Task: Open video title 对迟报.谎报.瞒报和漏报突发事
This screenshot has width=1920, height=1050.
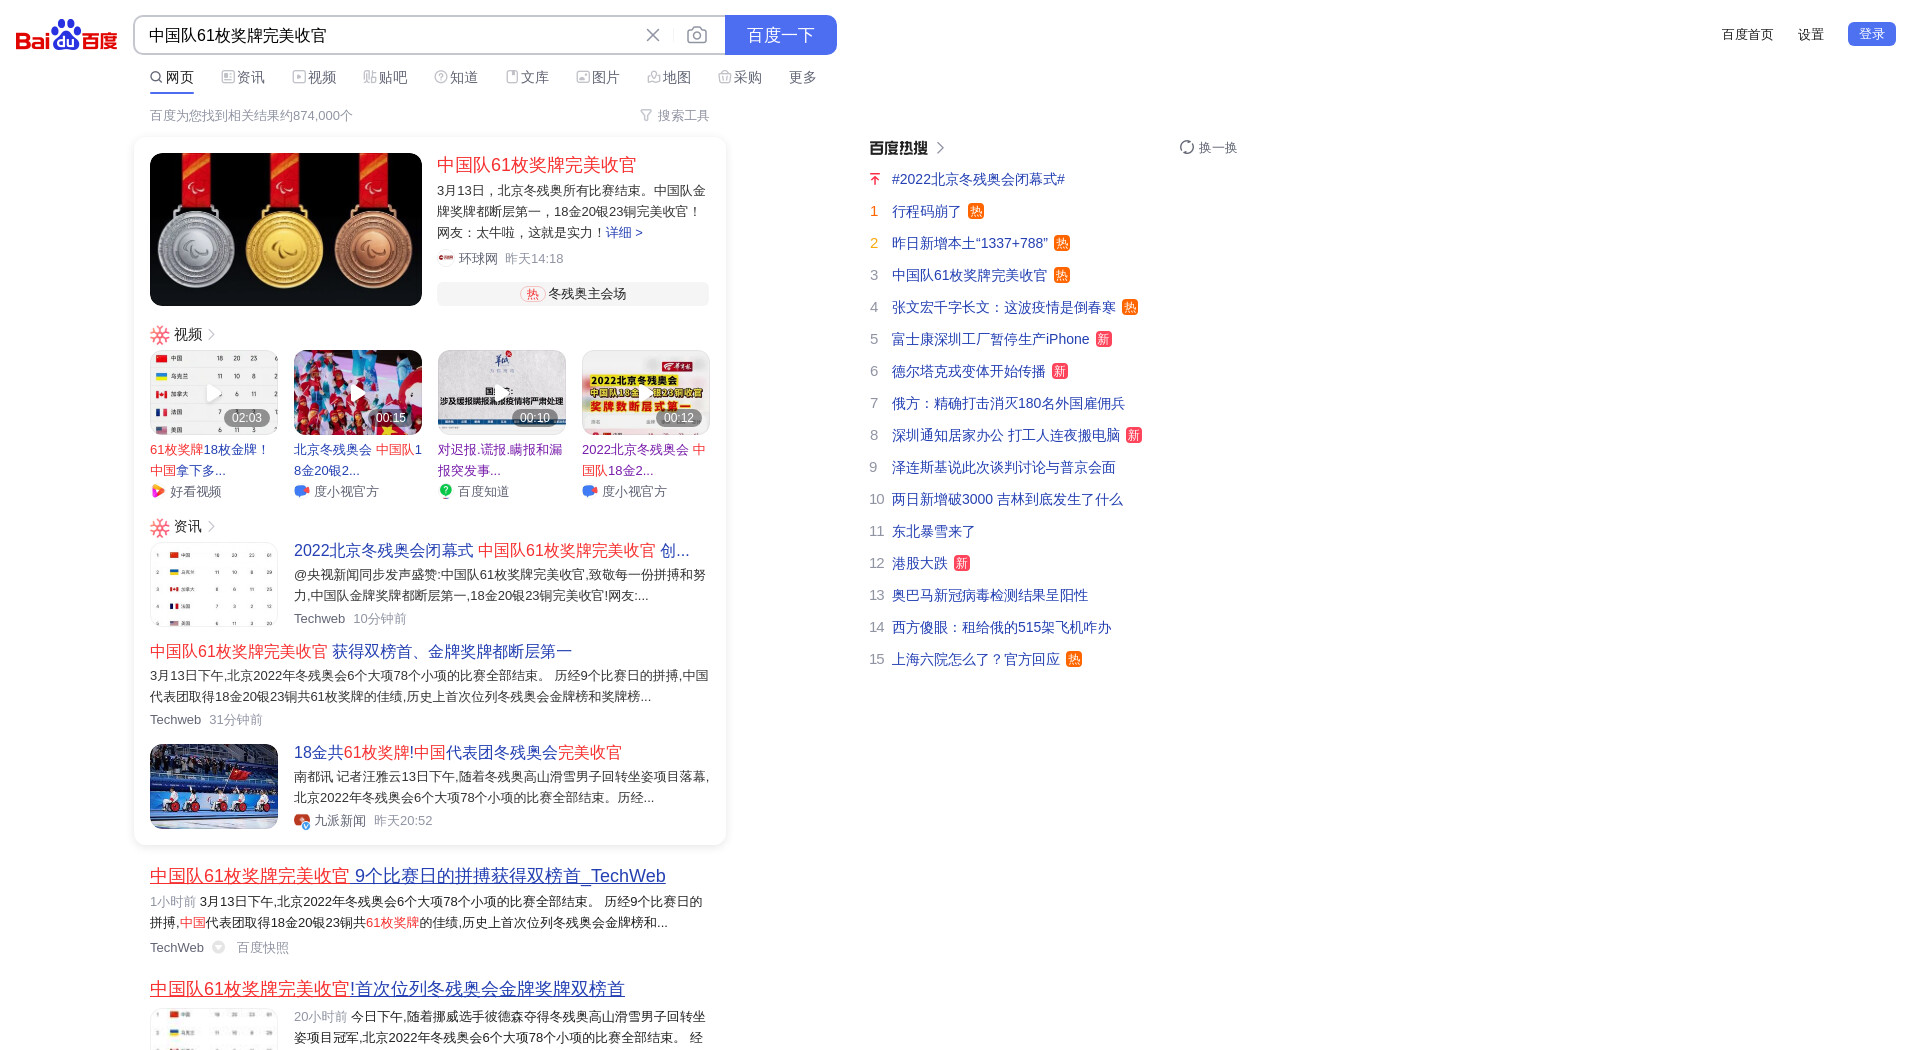Action: [x=500, y=460]
